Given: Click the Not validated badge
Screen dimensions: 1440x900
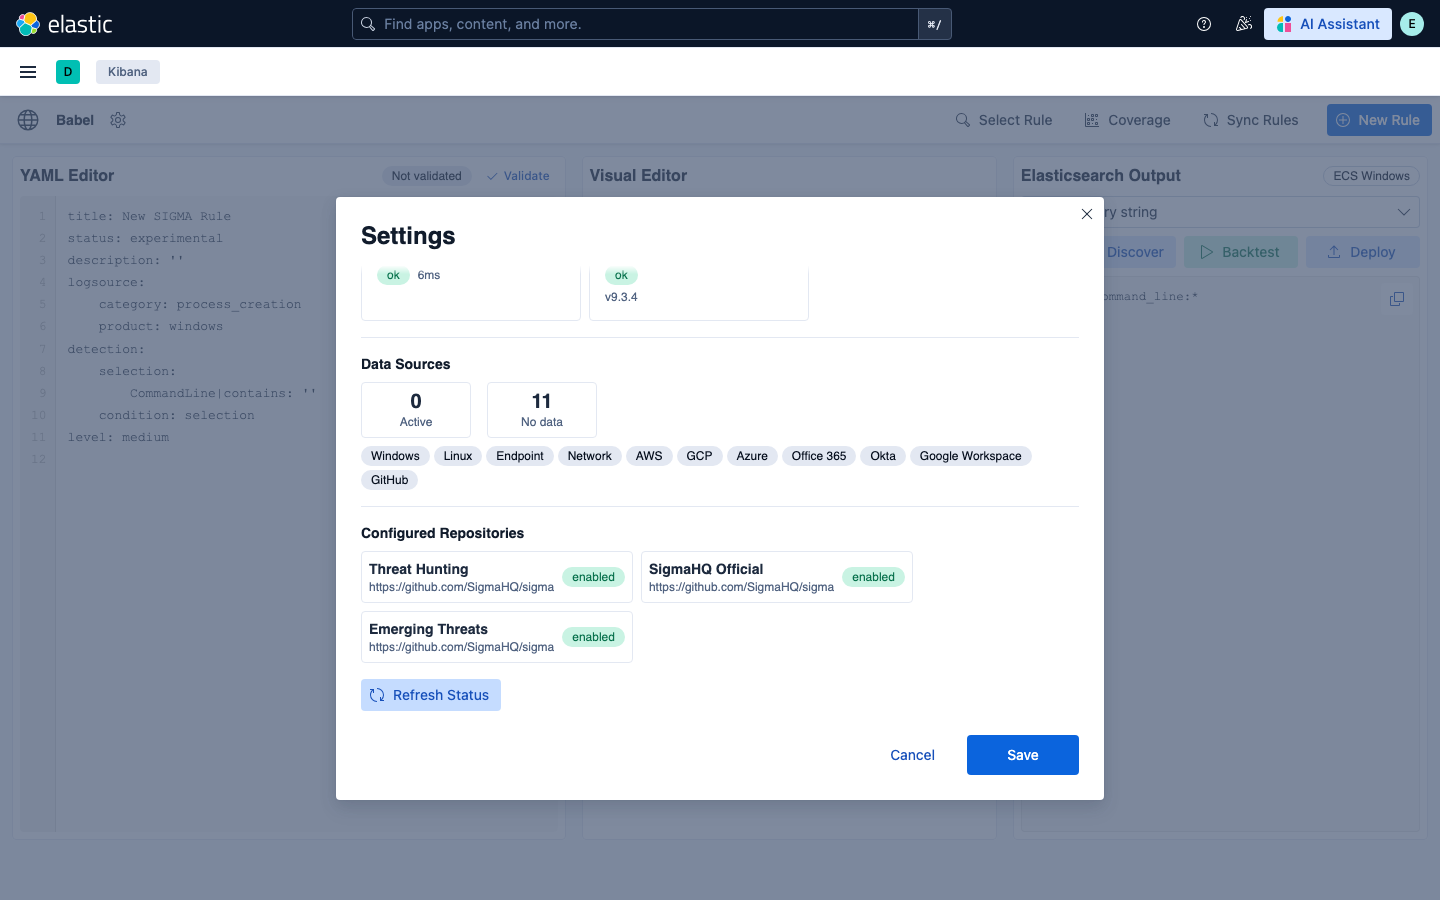Looking at the screenshot, I should (x=427, y=176).
